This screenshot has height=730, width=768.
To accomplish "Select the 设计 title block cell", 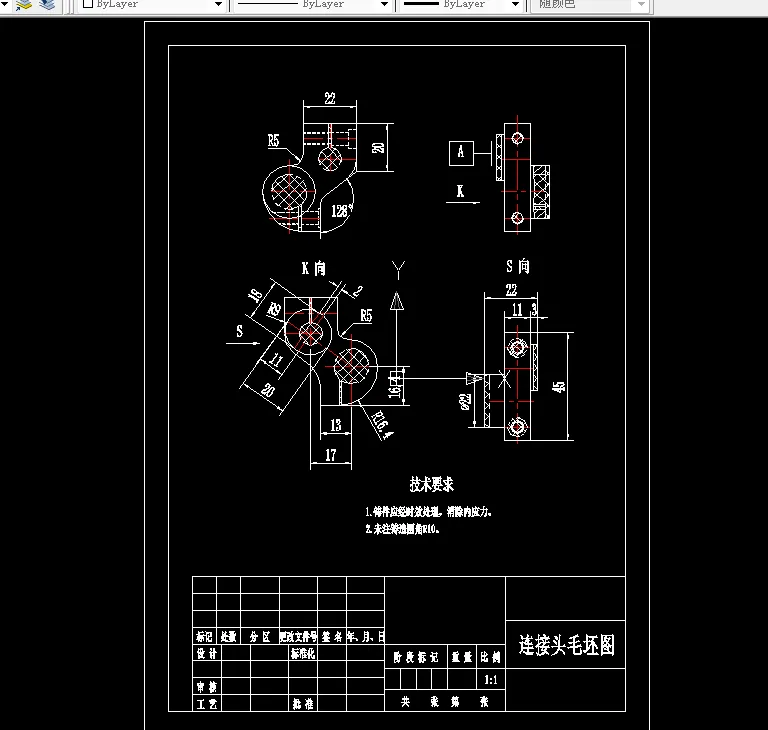I will tap(207, 653).
